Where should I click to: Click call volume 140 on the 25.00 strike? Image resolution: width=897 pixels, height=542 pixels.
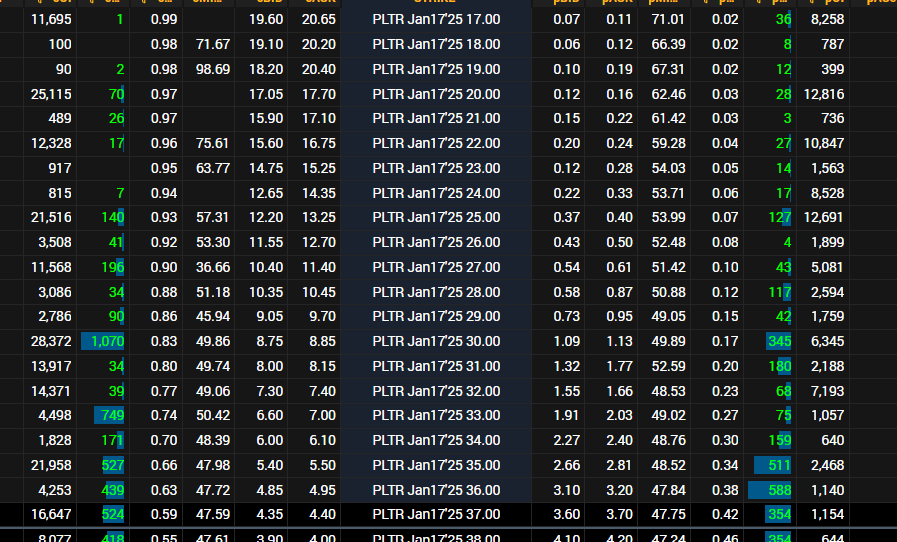click(x=113, y=217)
